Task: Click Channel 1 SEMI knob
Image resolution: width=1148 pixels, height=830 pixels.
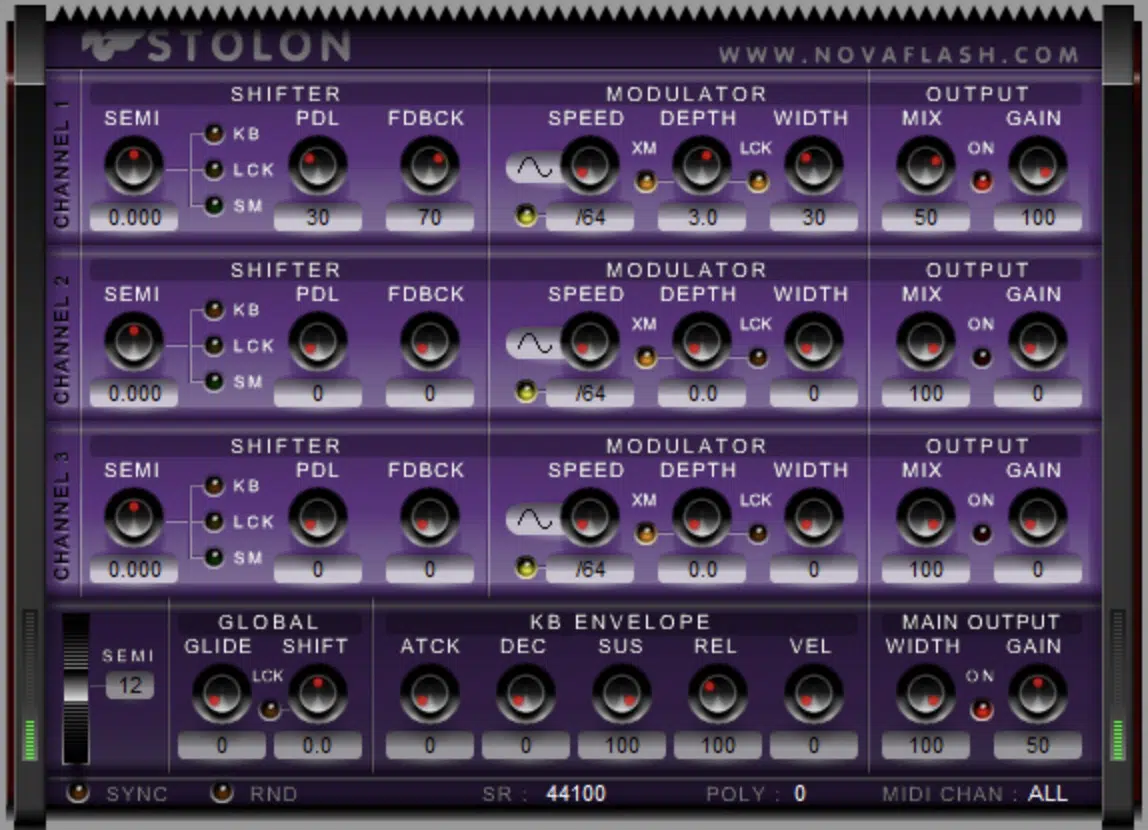Action: point(133,166)
